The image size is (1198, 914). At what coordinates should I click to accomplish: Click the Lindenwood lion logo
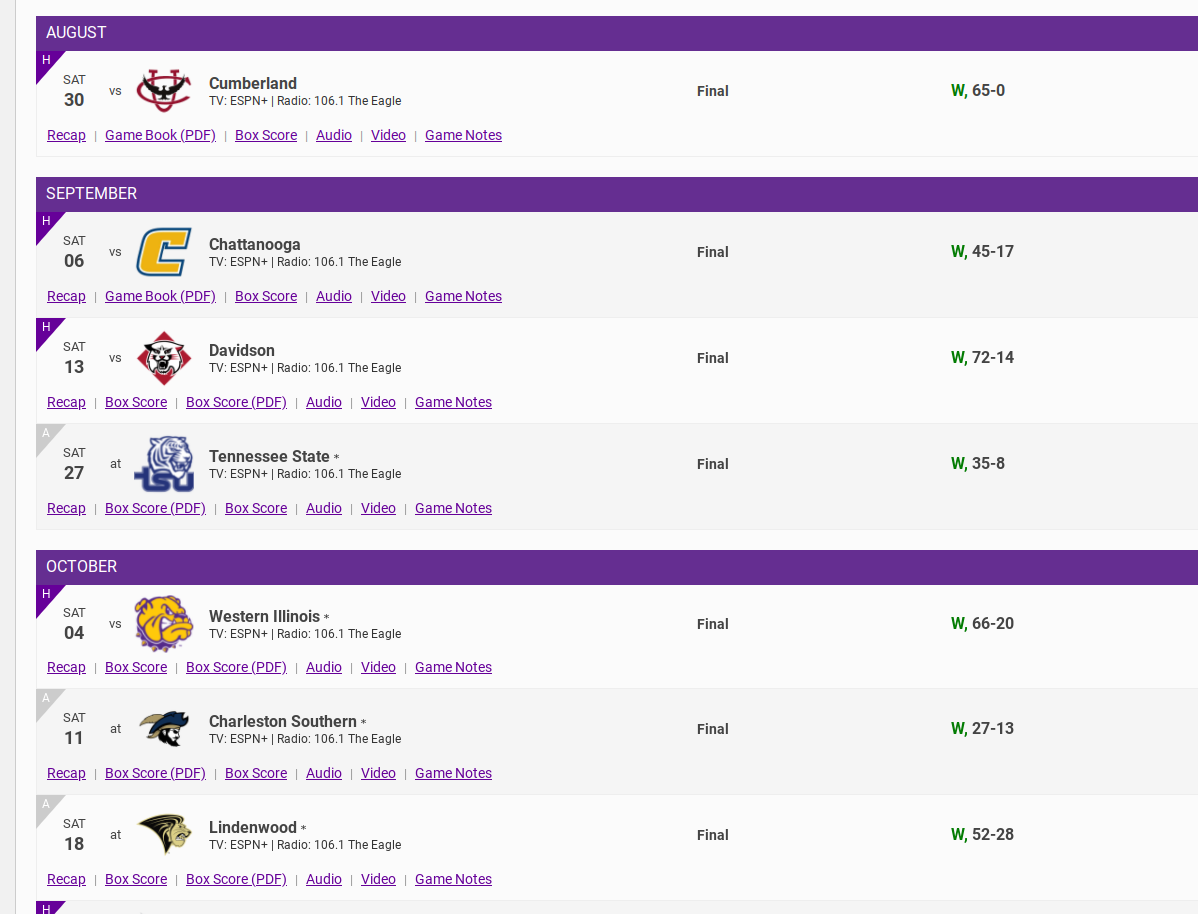pos(164,835)
